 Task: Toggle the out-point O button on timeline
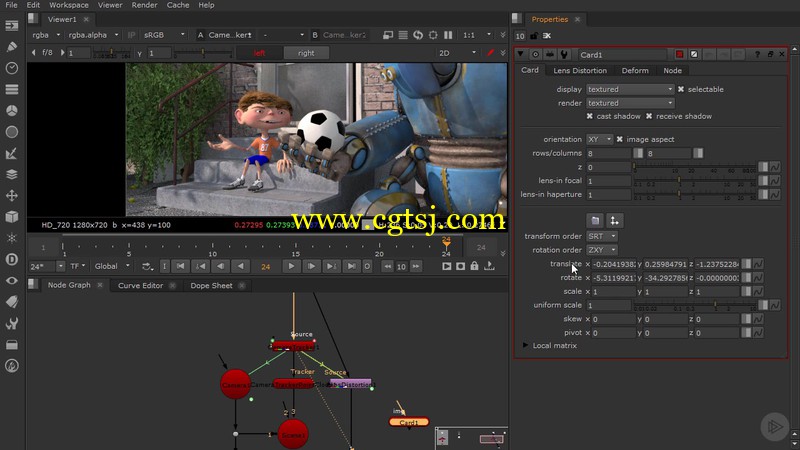(x=367, y=266)
